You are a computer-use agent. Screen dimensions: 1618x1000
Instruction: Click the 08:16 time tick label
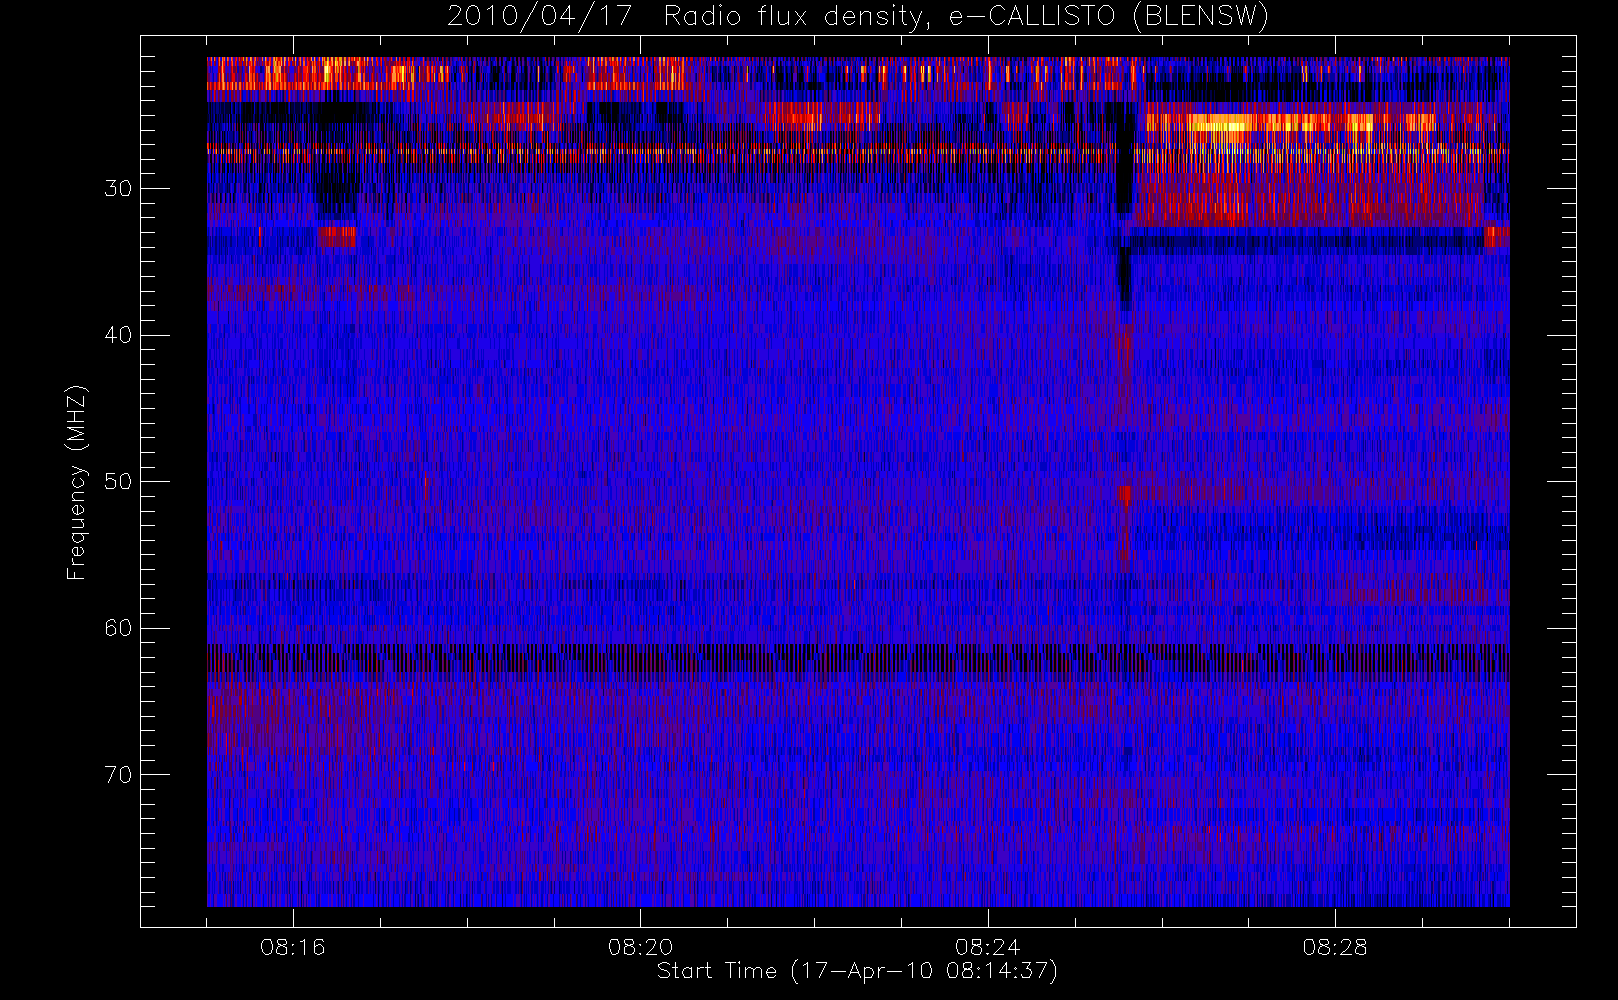tap(293, 947)
